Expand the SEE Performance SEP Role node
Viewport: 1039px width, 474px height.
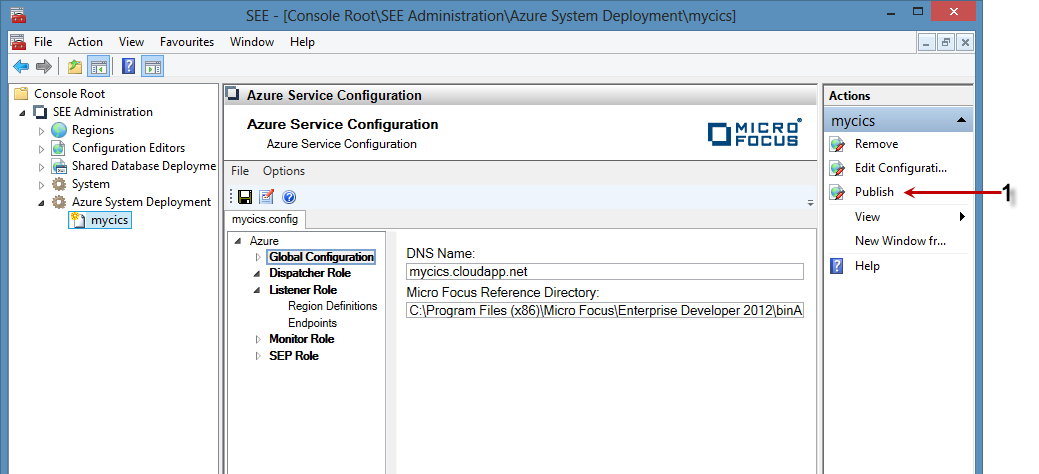pyautogui.click(x=258, y=356)
